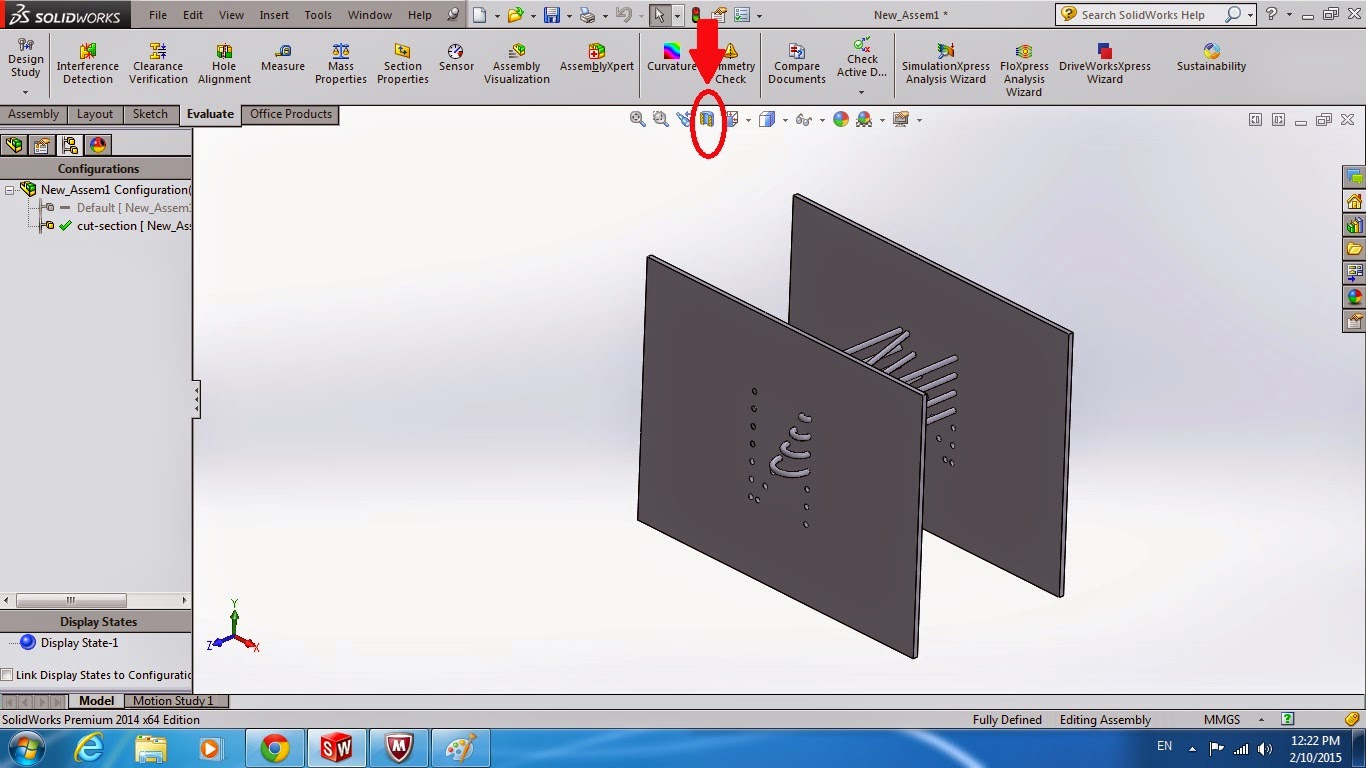Click the status bar quick tips help icon
Image resolution: width=1366 pixels, height=768 pixels.
[x=1287, y=719]
